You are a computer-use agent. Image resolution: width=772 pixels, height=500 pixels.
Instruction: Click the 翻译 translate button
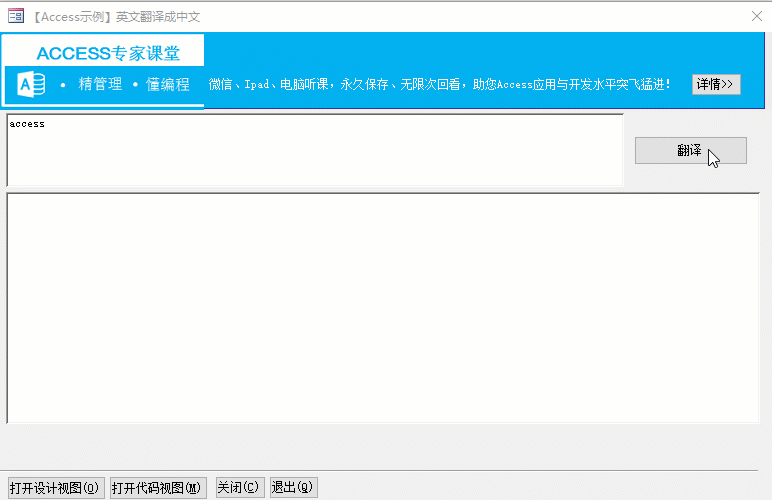coord(690,151)
